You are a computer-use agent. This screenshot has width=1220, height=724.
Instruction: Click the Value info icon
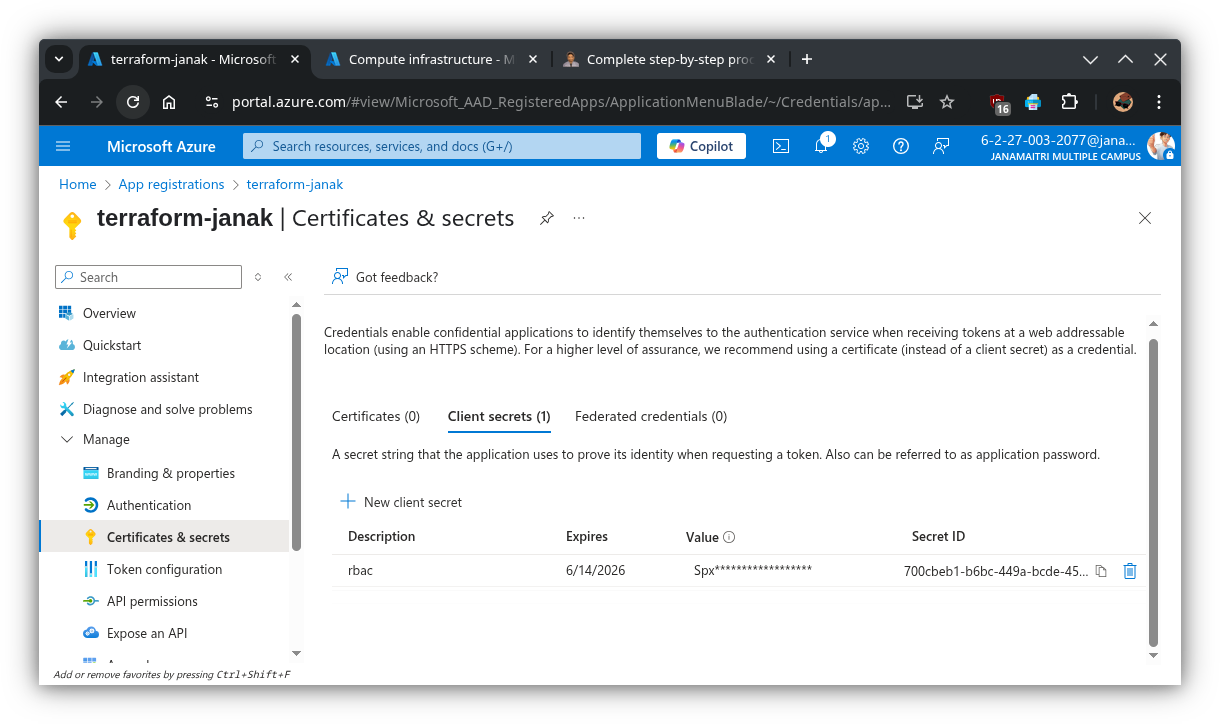tap(729, 537)
